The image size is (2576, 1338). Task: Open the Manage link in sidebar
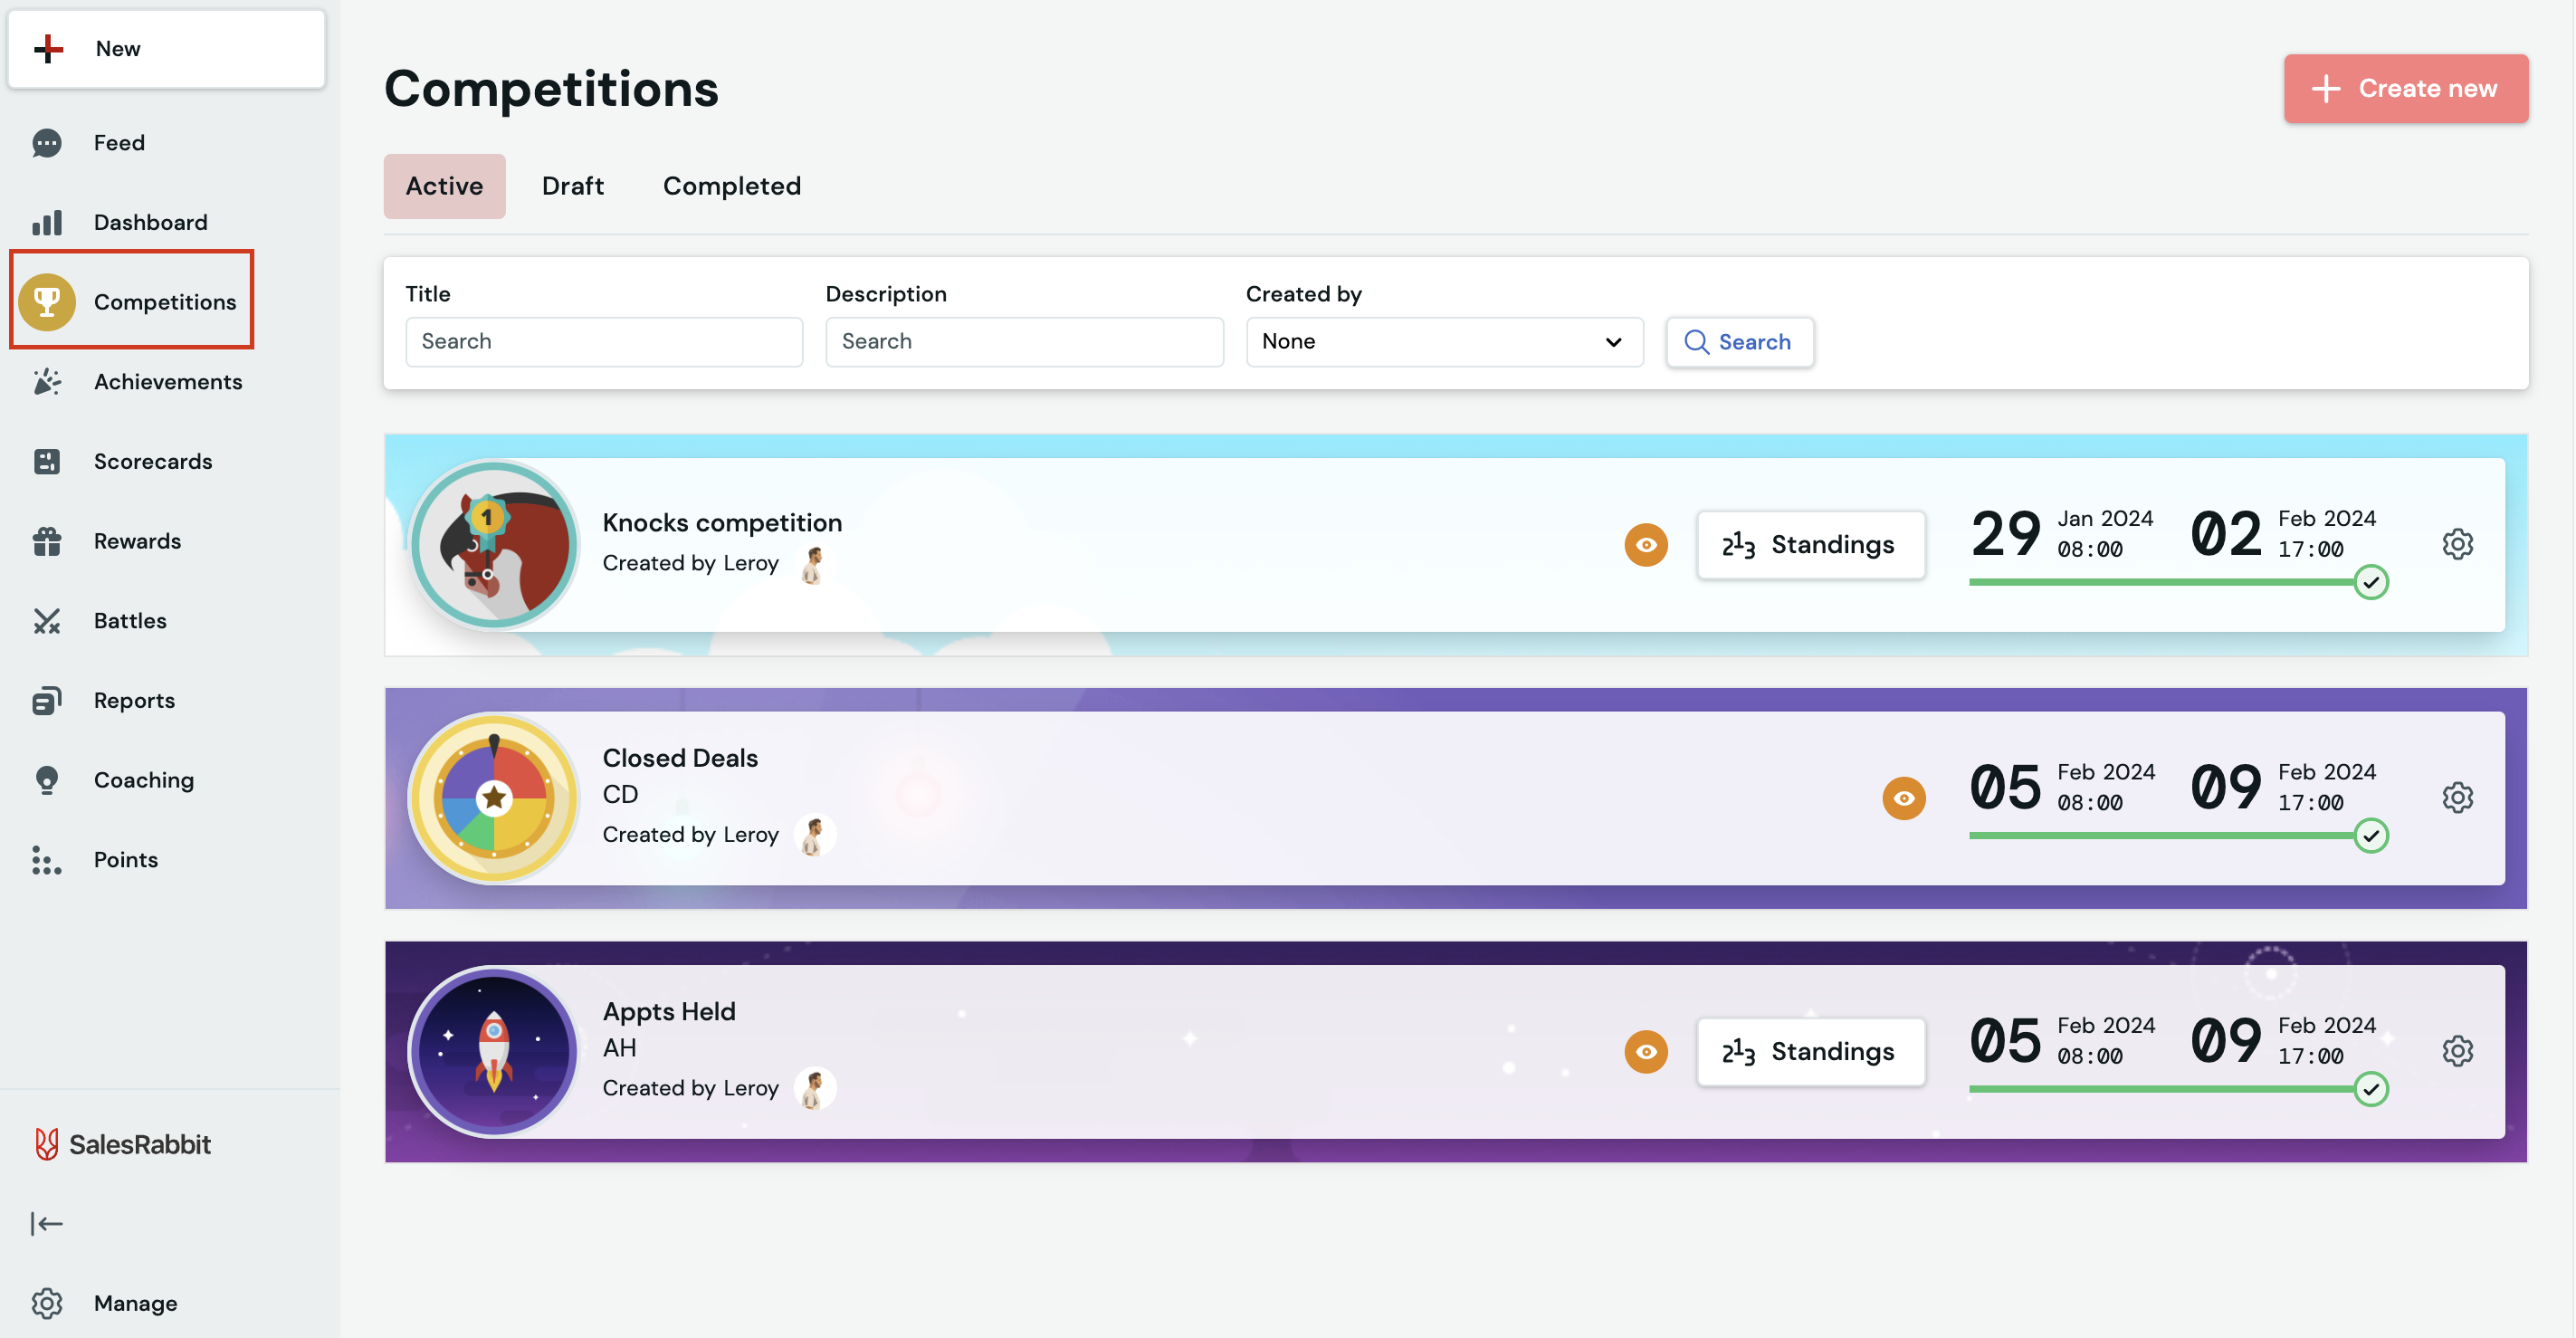(135, 1303)
